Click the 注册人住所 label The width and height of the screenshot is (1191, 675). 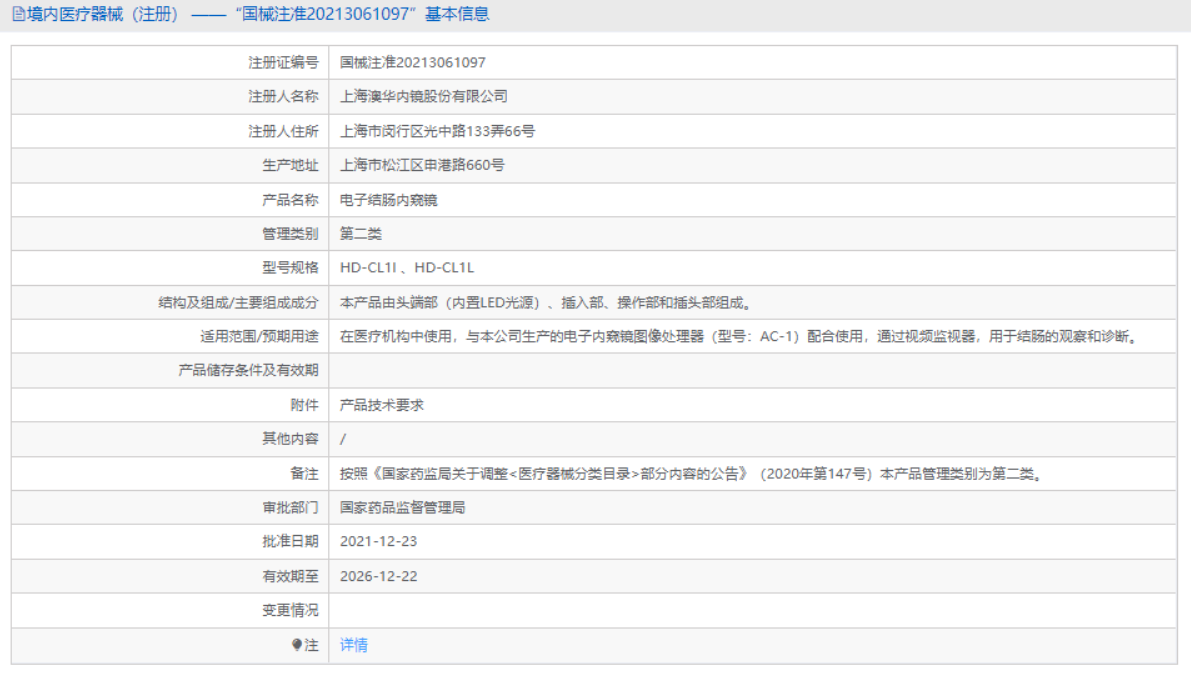click(x=283, y=131)
